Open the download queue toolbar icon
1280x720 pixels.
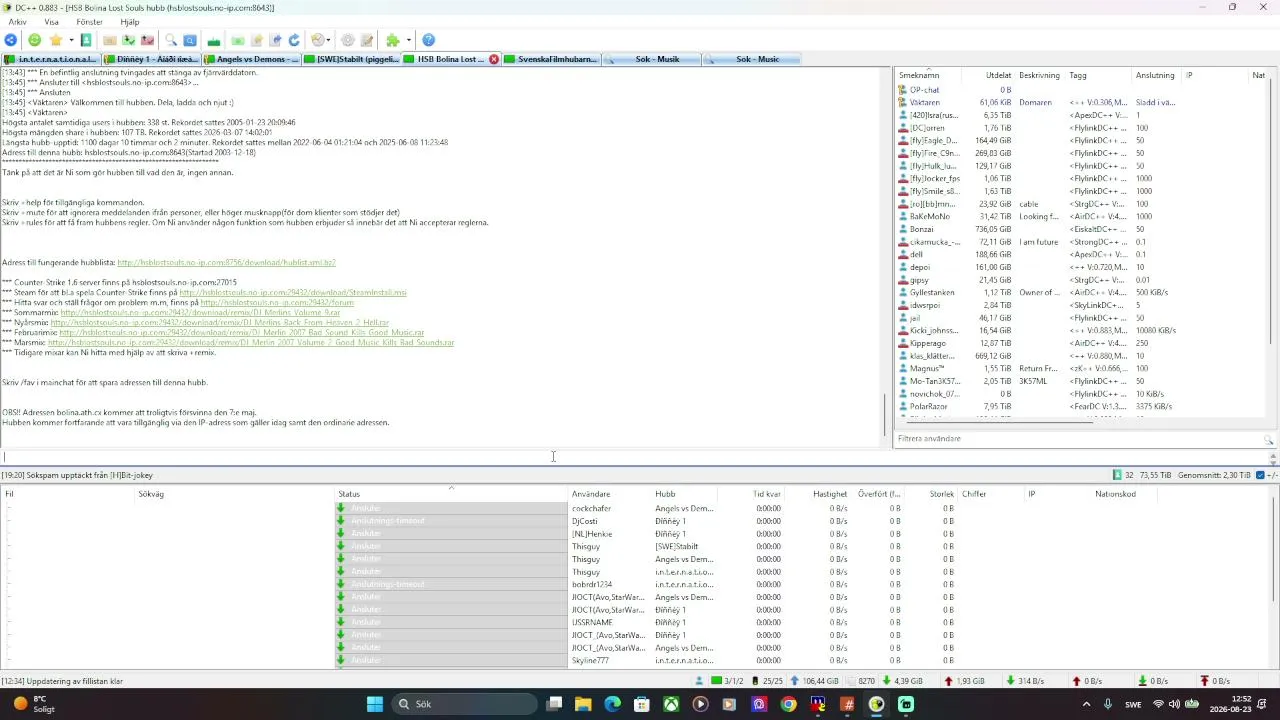coord(110,40)
